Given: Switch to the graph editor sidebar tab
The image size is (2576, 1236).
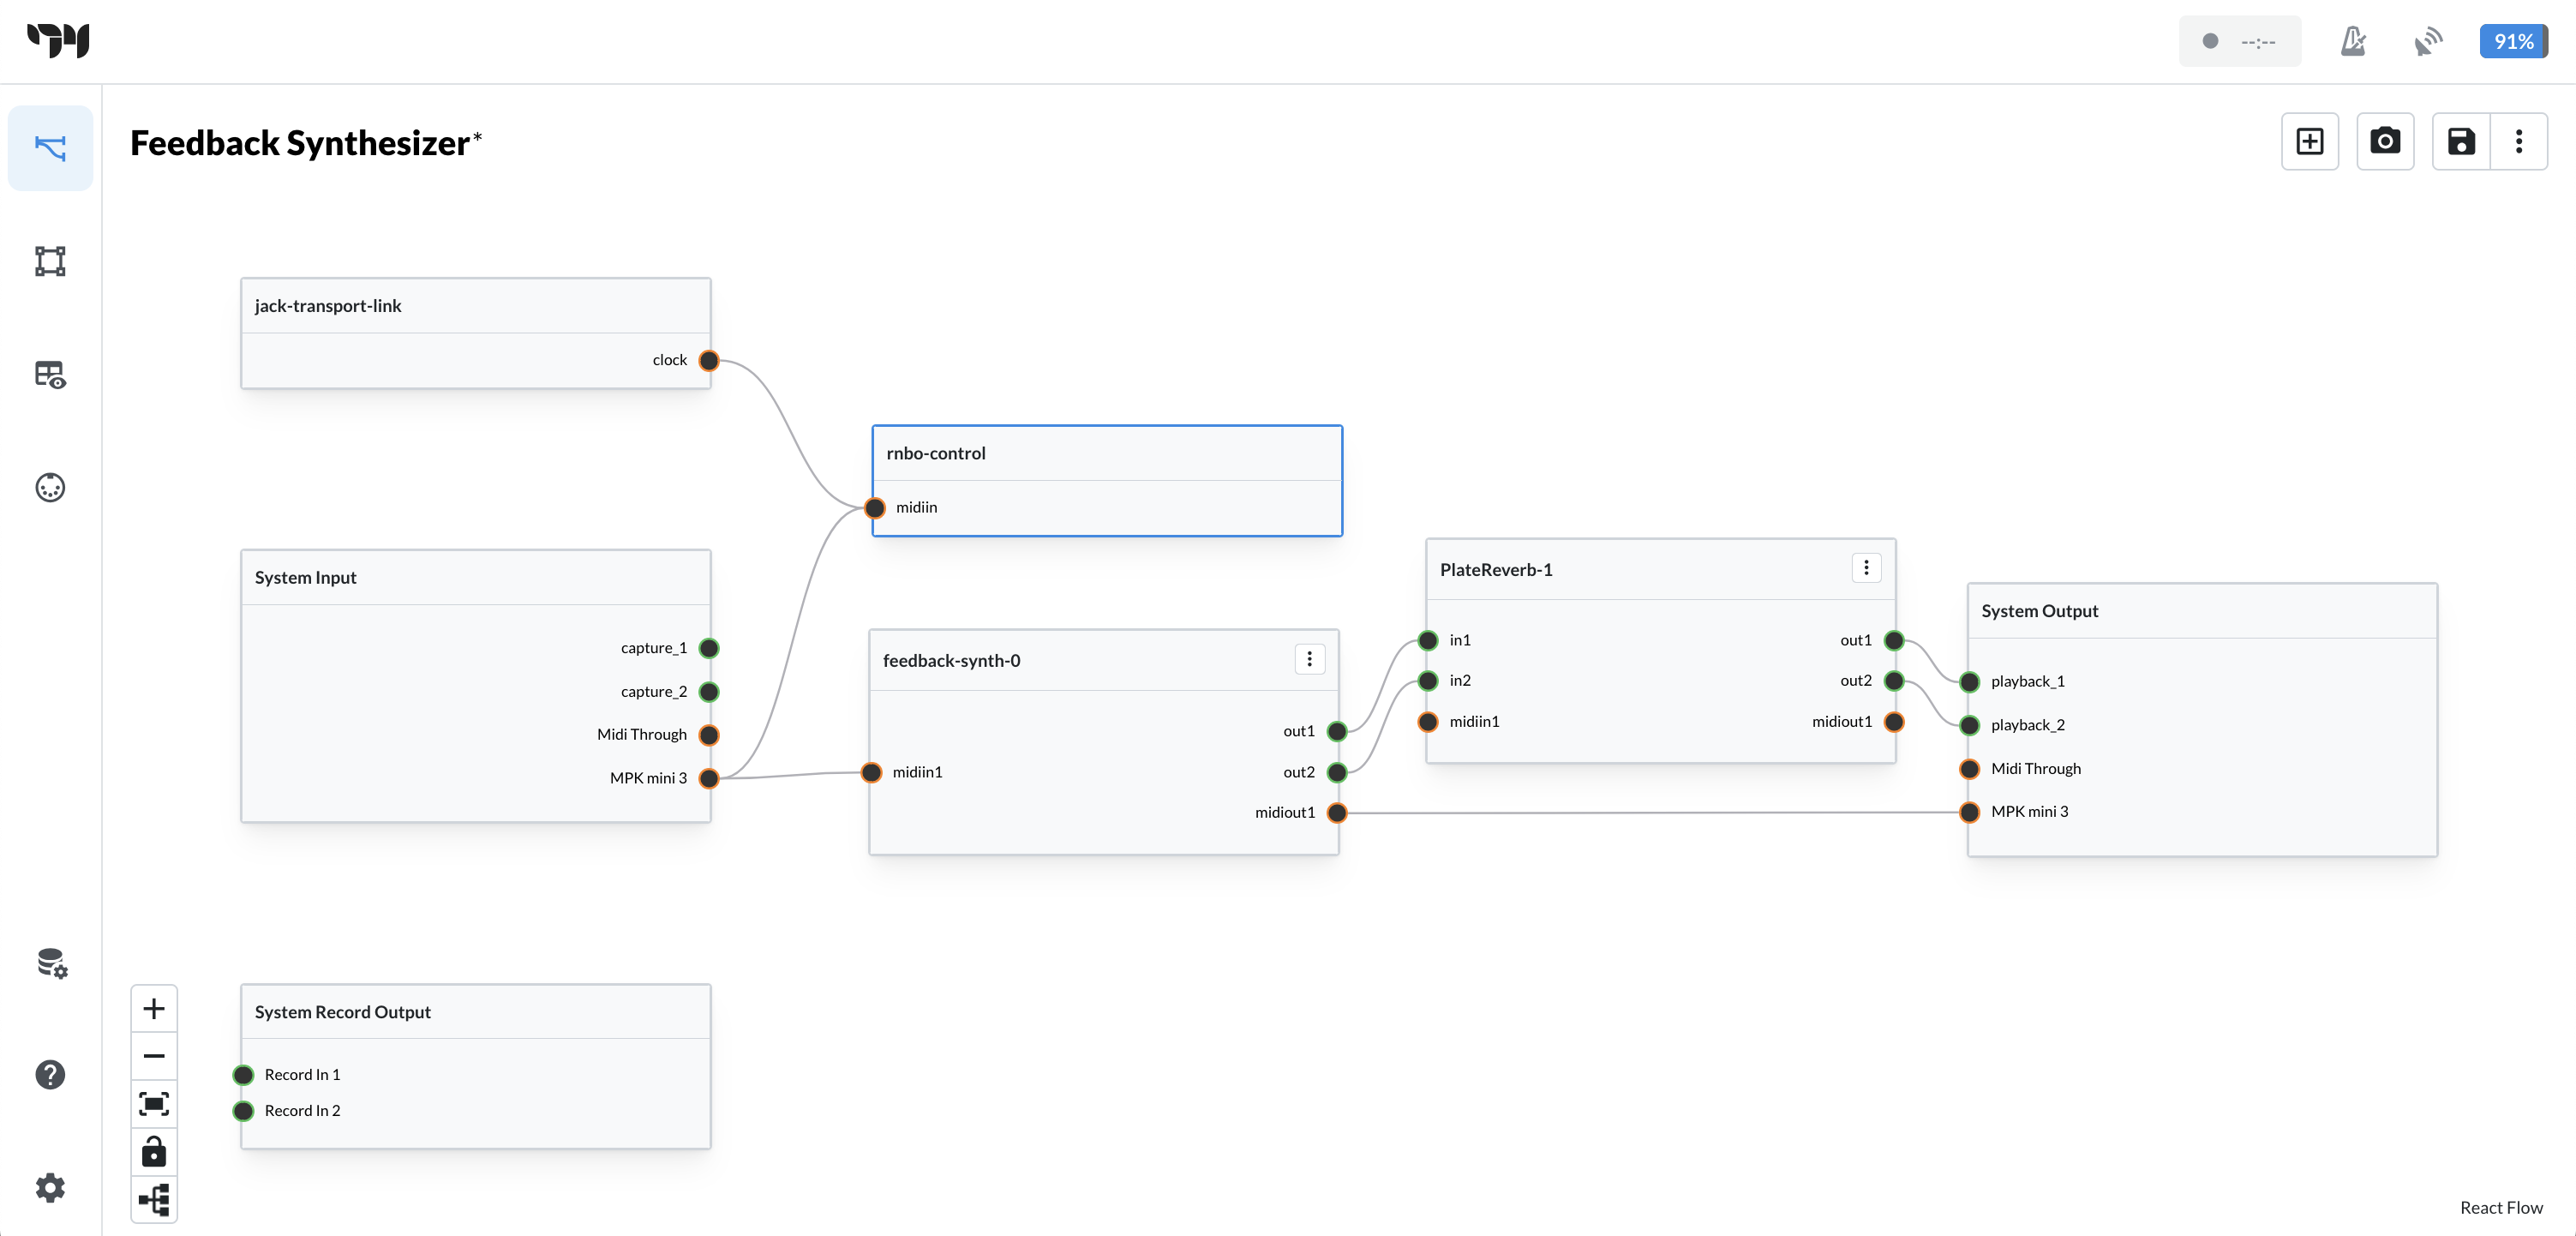Looking at the screenshot, I should 50,148.
